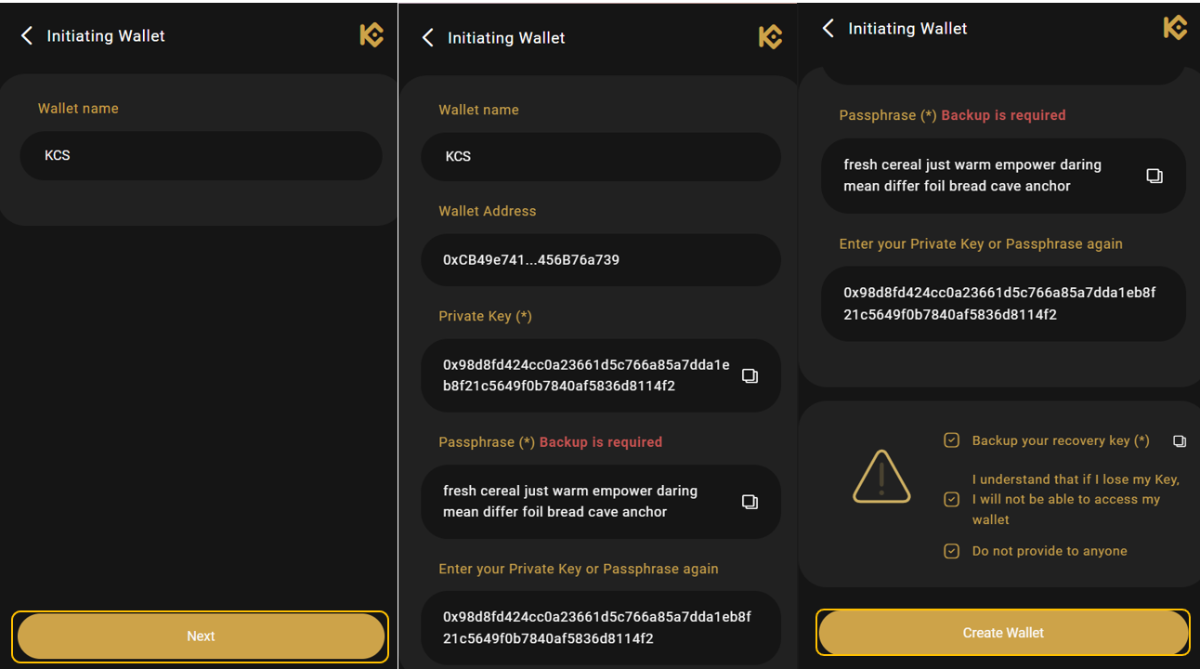Click the Wallet Address field
Viewport: 1200px width, 669px height.
(x=600, y=260)
